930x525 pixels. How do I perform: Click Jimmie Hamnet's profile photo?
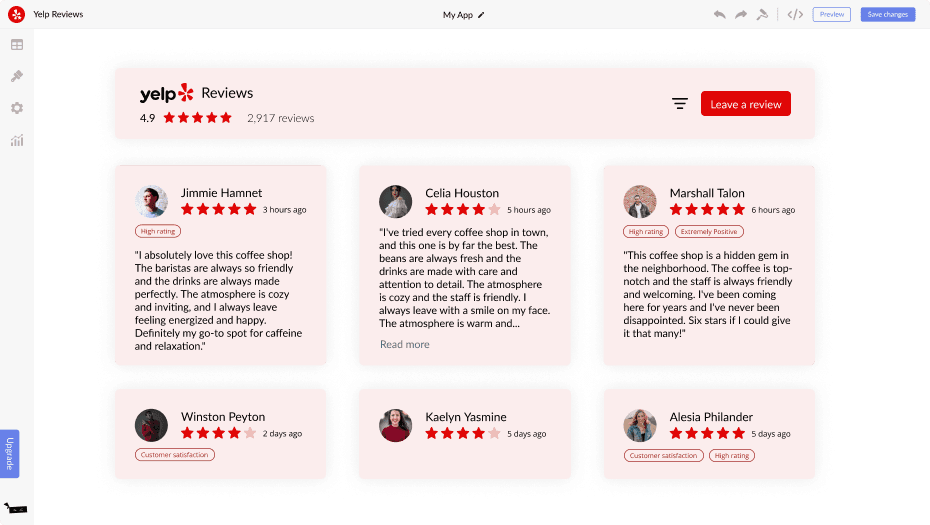click(x=151, y=202)
